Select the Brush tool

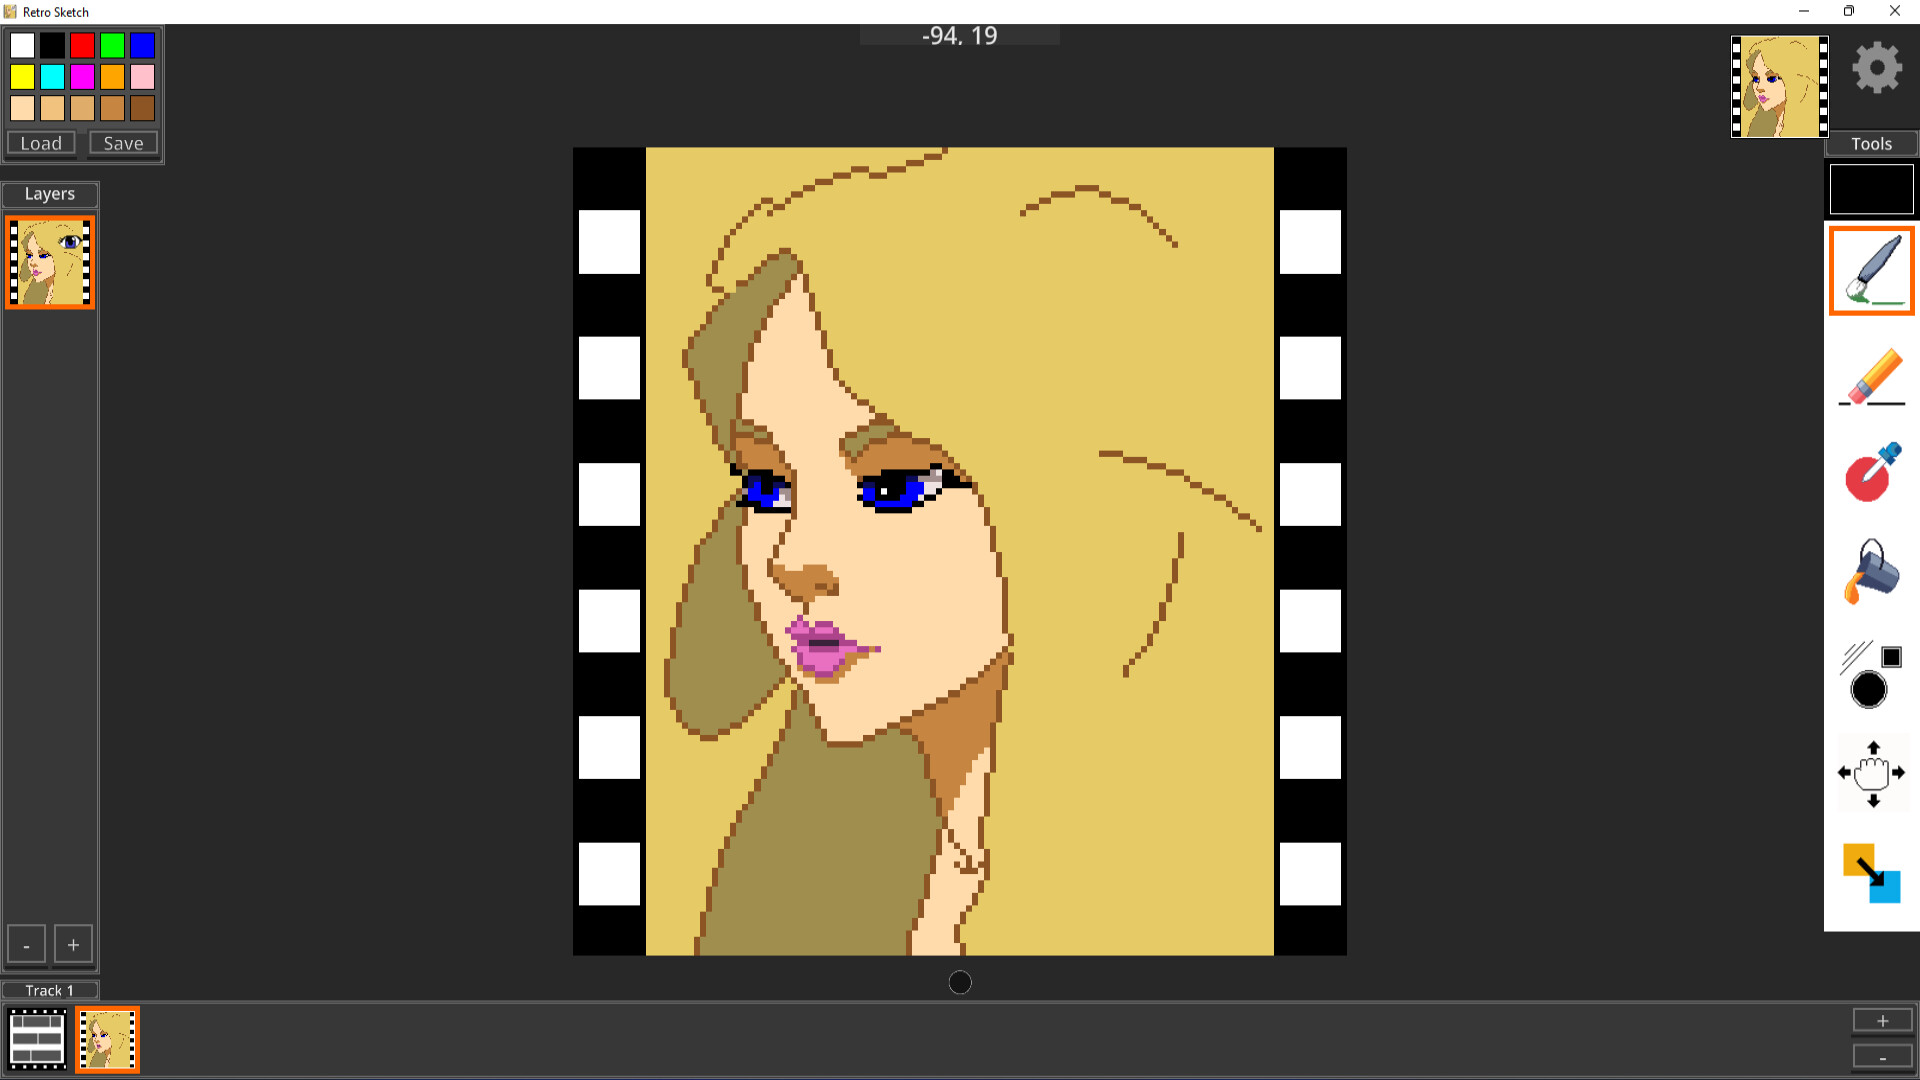pos(1871,270)
